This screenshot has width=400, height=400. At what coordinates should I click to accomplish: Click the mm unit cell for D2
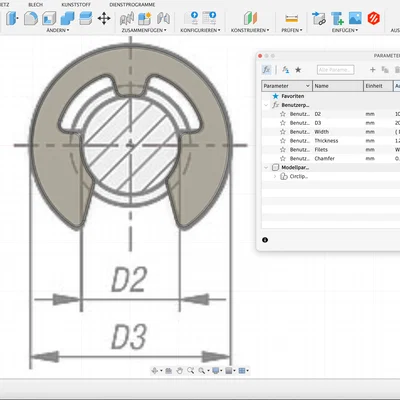click(x=370, y=114)
